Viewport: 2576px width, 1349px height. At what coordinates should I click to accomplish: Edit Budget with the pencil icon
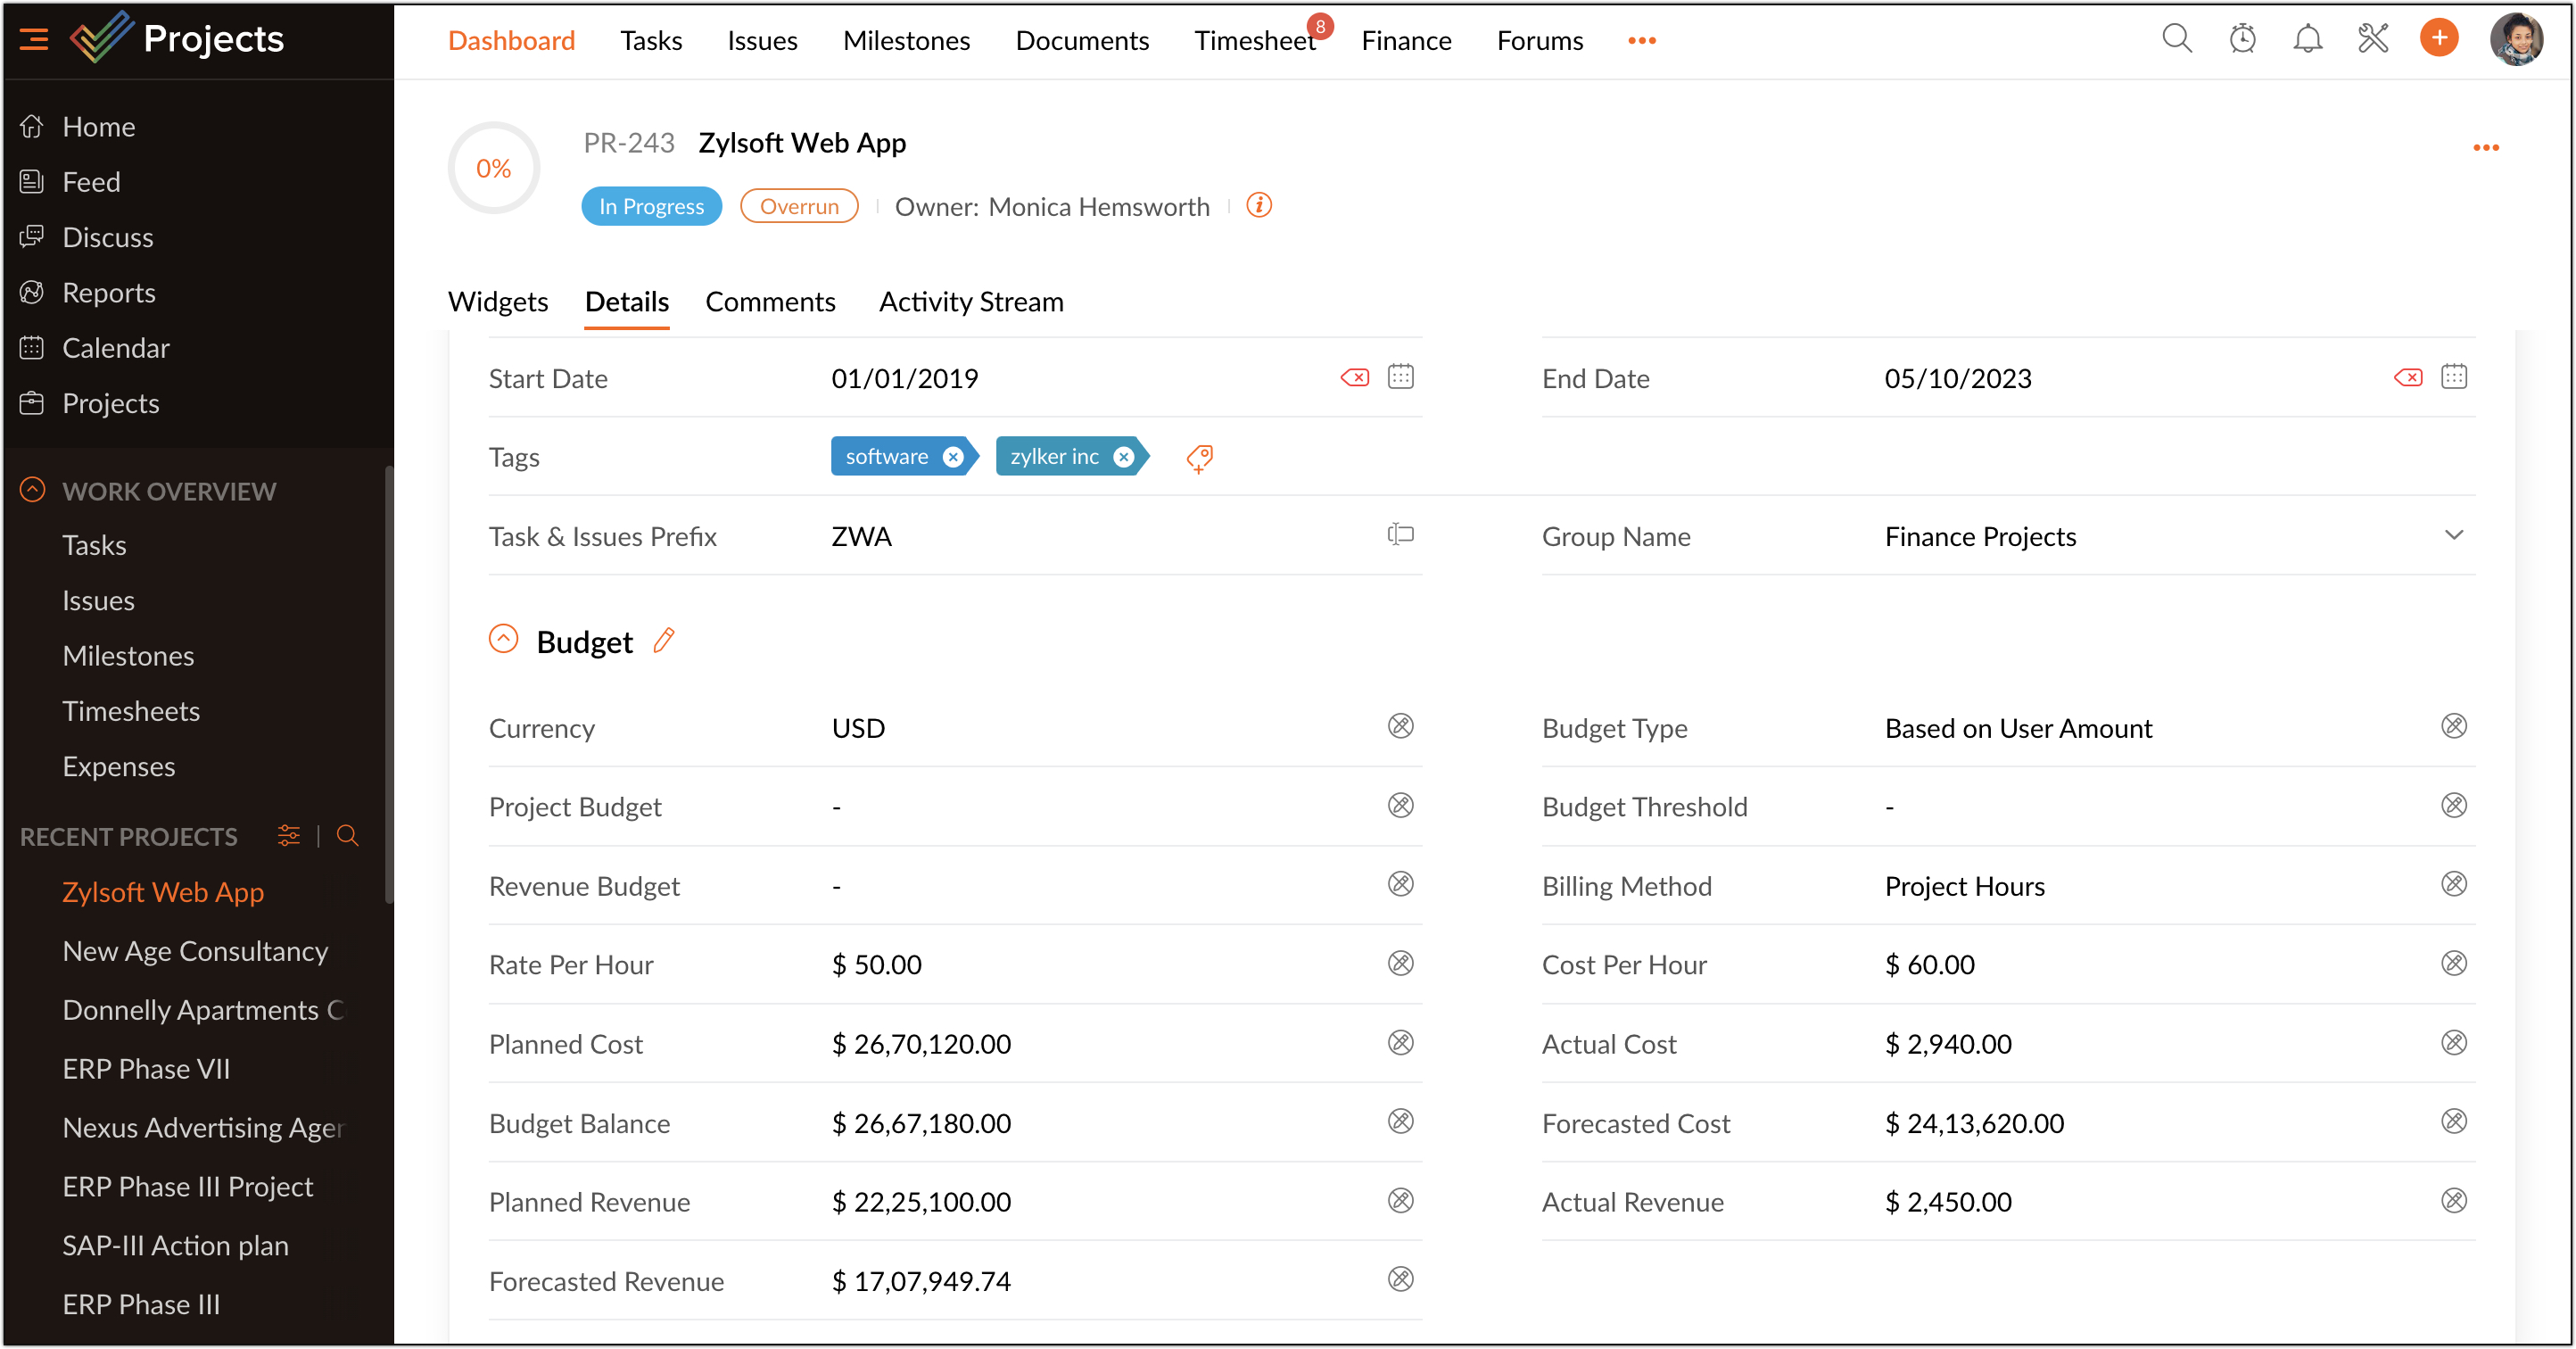664,641
